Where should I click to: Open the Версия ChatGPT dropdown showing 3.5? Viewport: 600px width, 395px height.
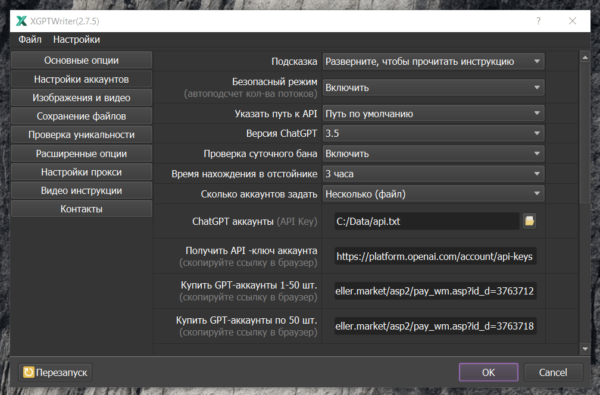click(x=434, y=133)
